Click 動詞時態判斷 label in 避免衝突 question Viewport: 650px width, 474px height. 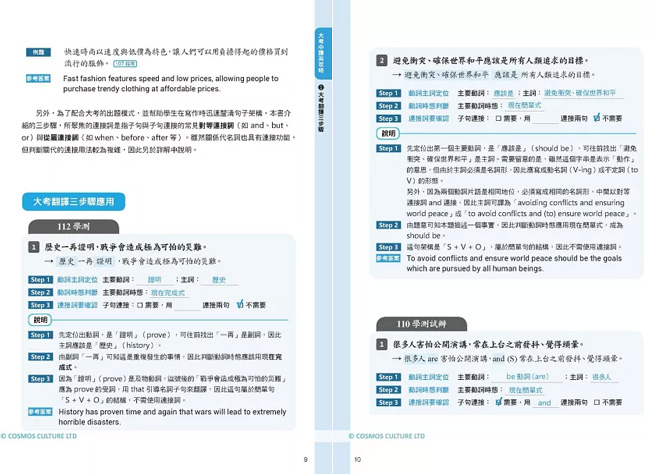[429, 106]
